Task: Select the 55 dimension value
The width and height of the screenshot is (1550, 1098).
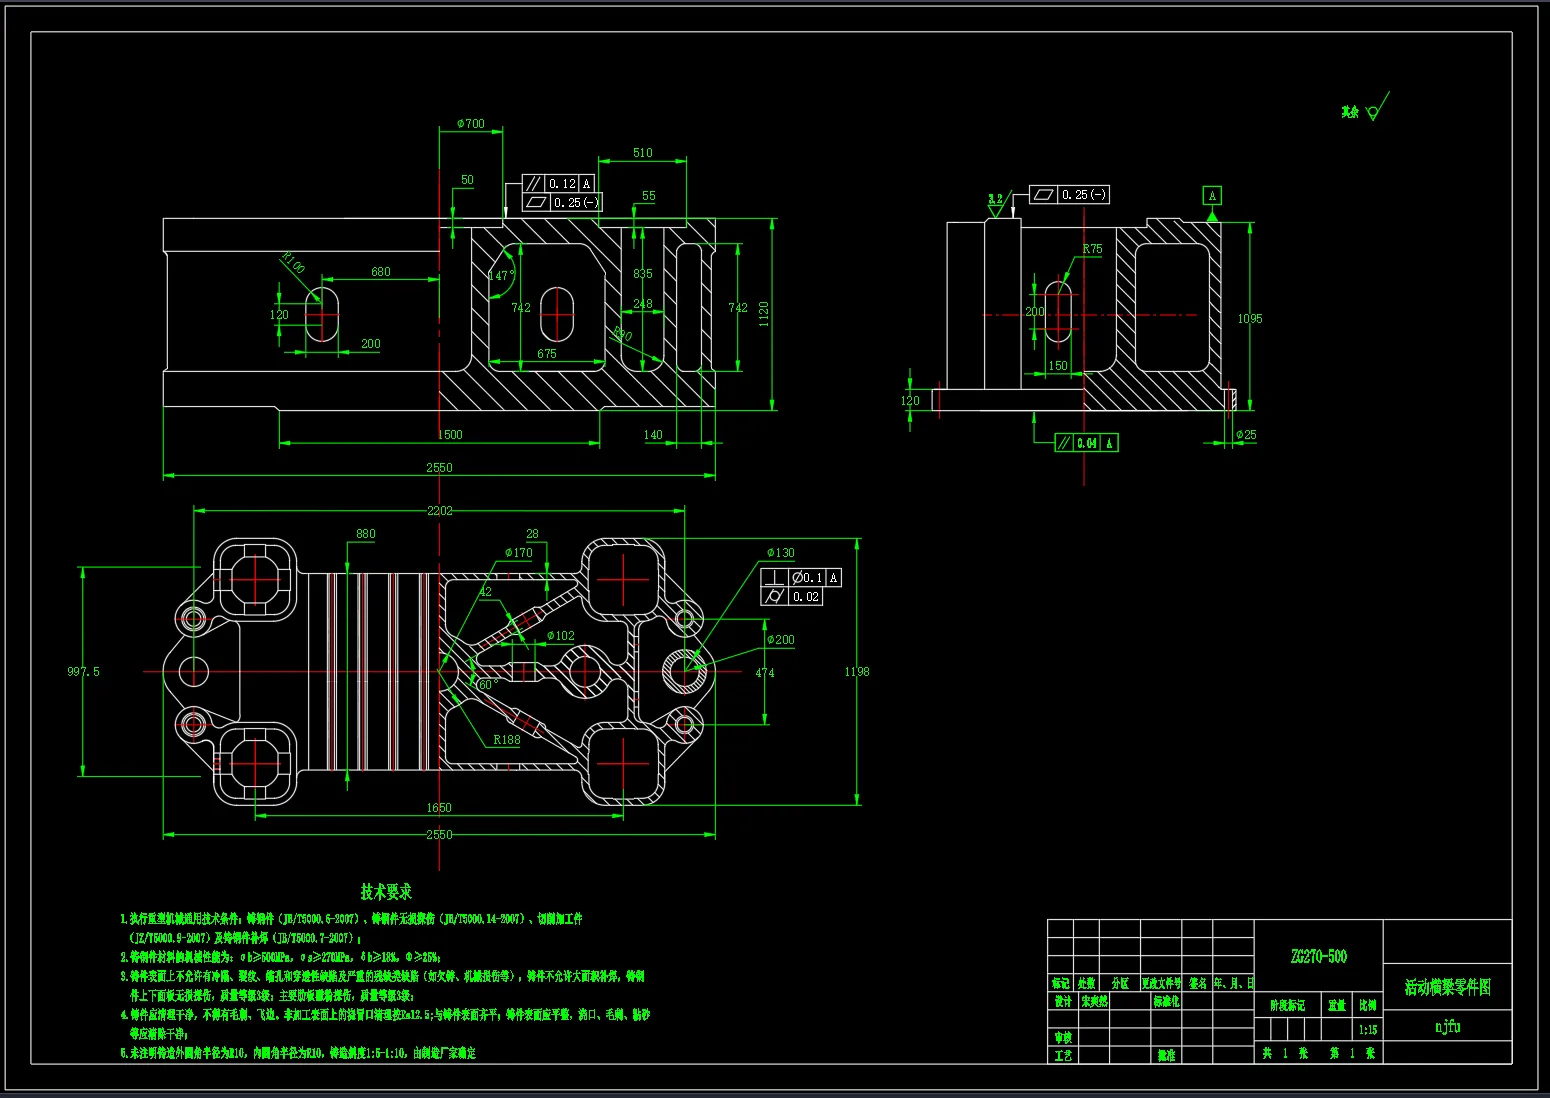Action: tap(649, 196)
